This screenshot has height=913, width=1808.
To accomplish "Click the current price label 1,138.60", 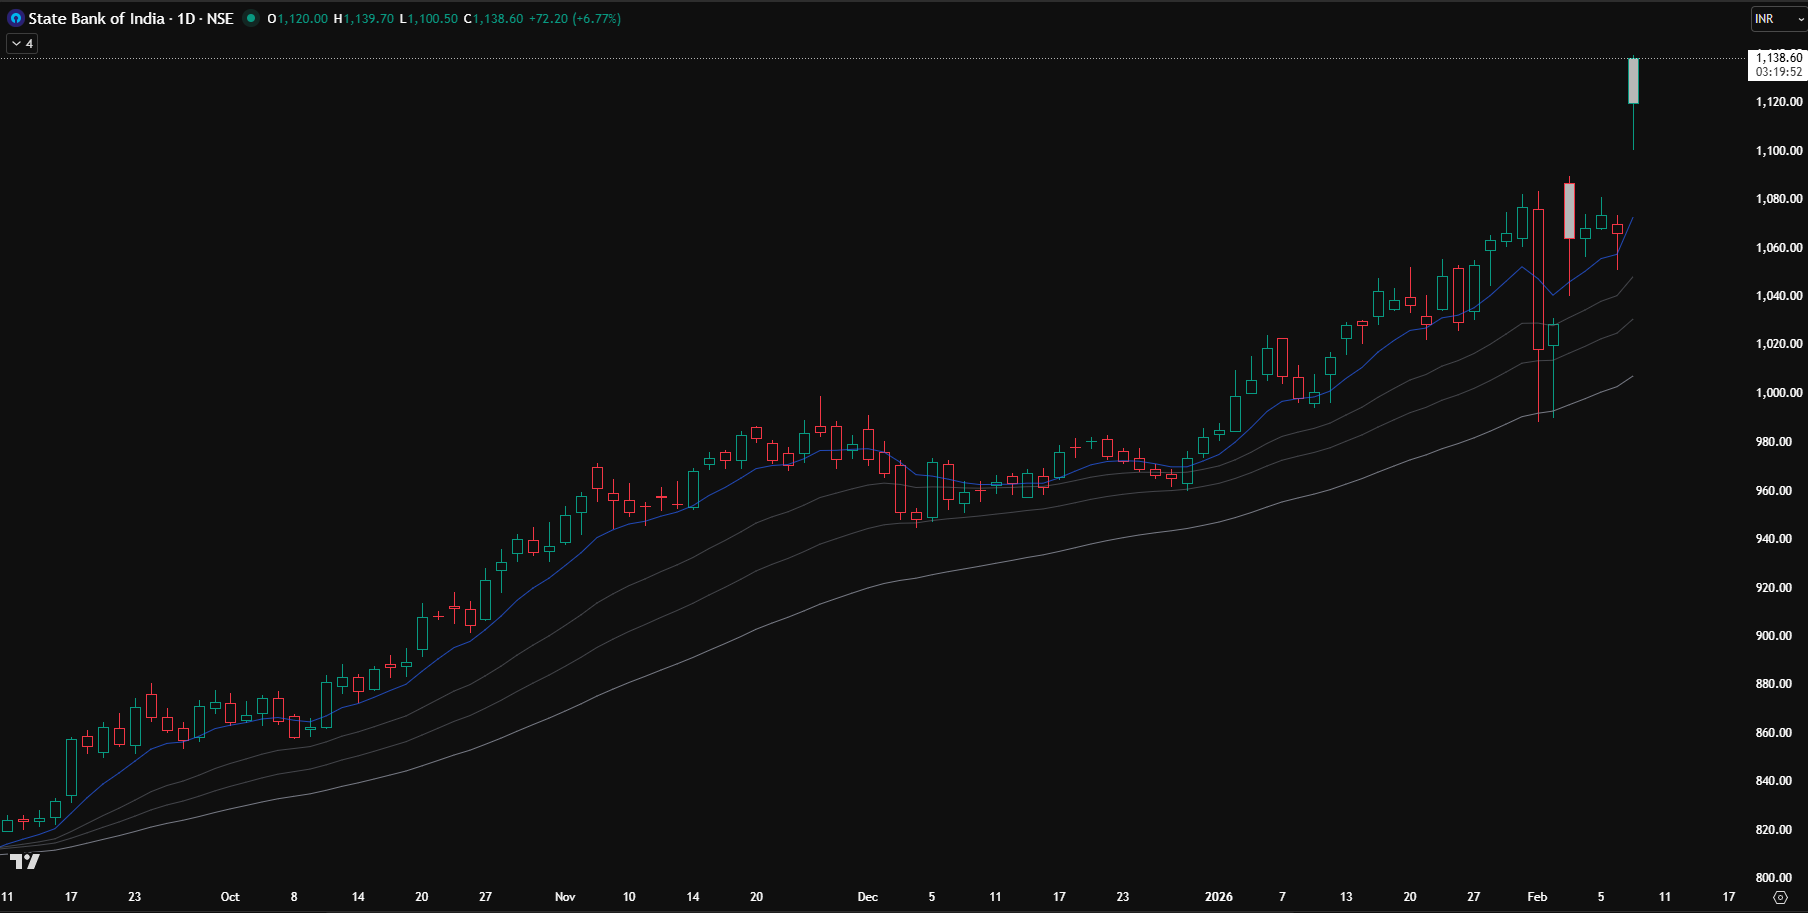I will click(1778, 58).
